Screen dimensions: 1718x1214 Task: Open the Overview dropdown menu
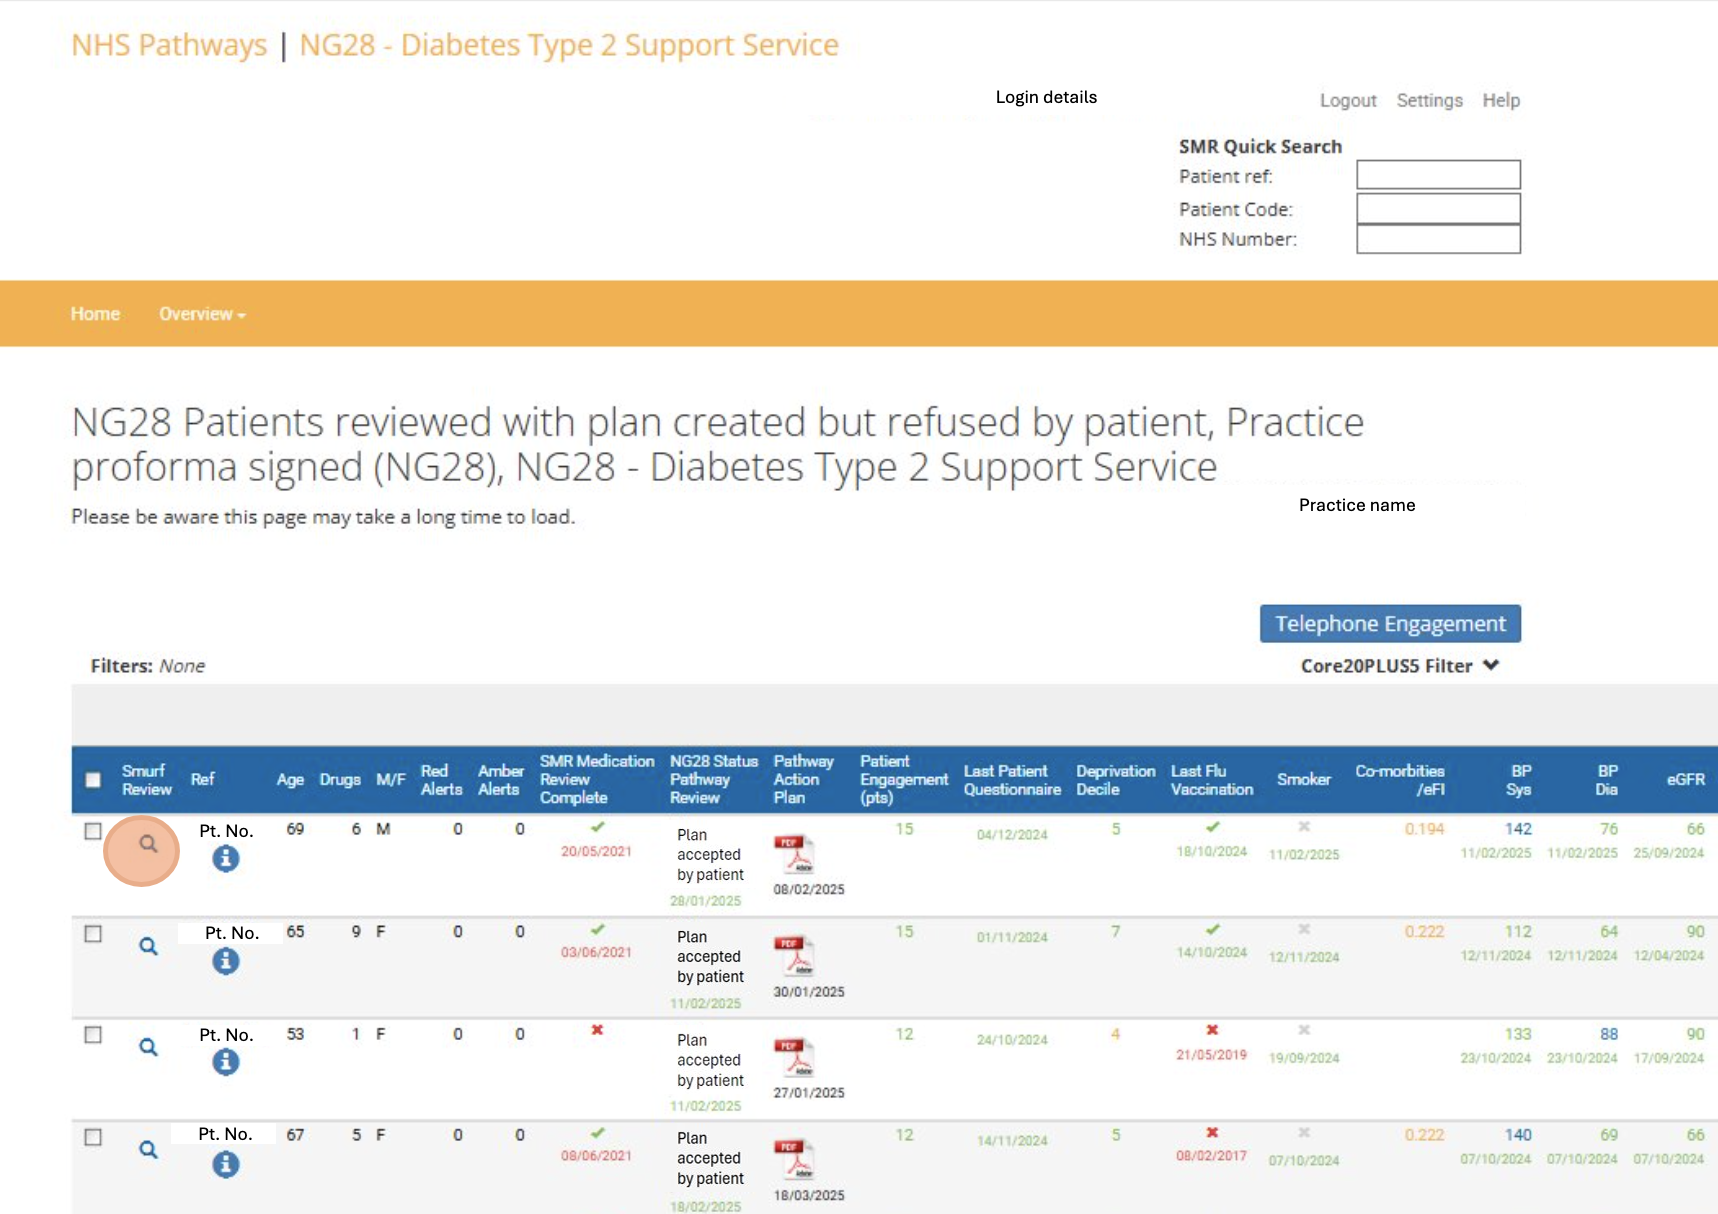tap(202, 314)
